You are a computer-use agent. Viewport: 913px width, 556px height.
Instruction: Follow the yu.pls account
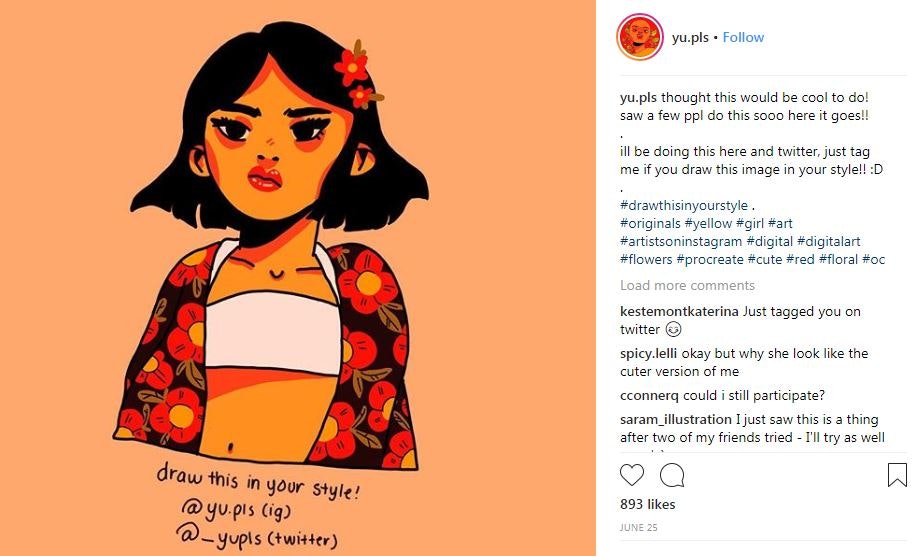click(743, 37)
